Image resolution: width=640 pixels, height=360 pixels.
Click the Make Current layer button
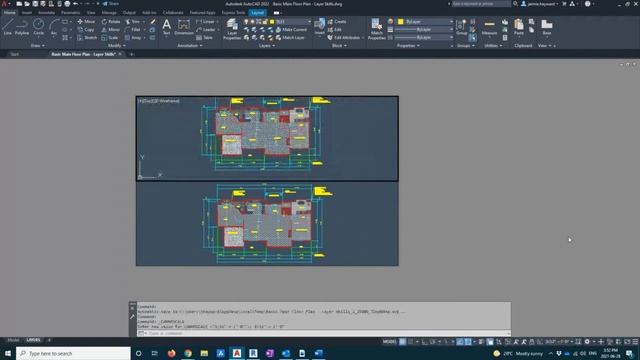click(291, 29)
